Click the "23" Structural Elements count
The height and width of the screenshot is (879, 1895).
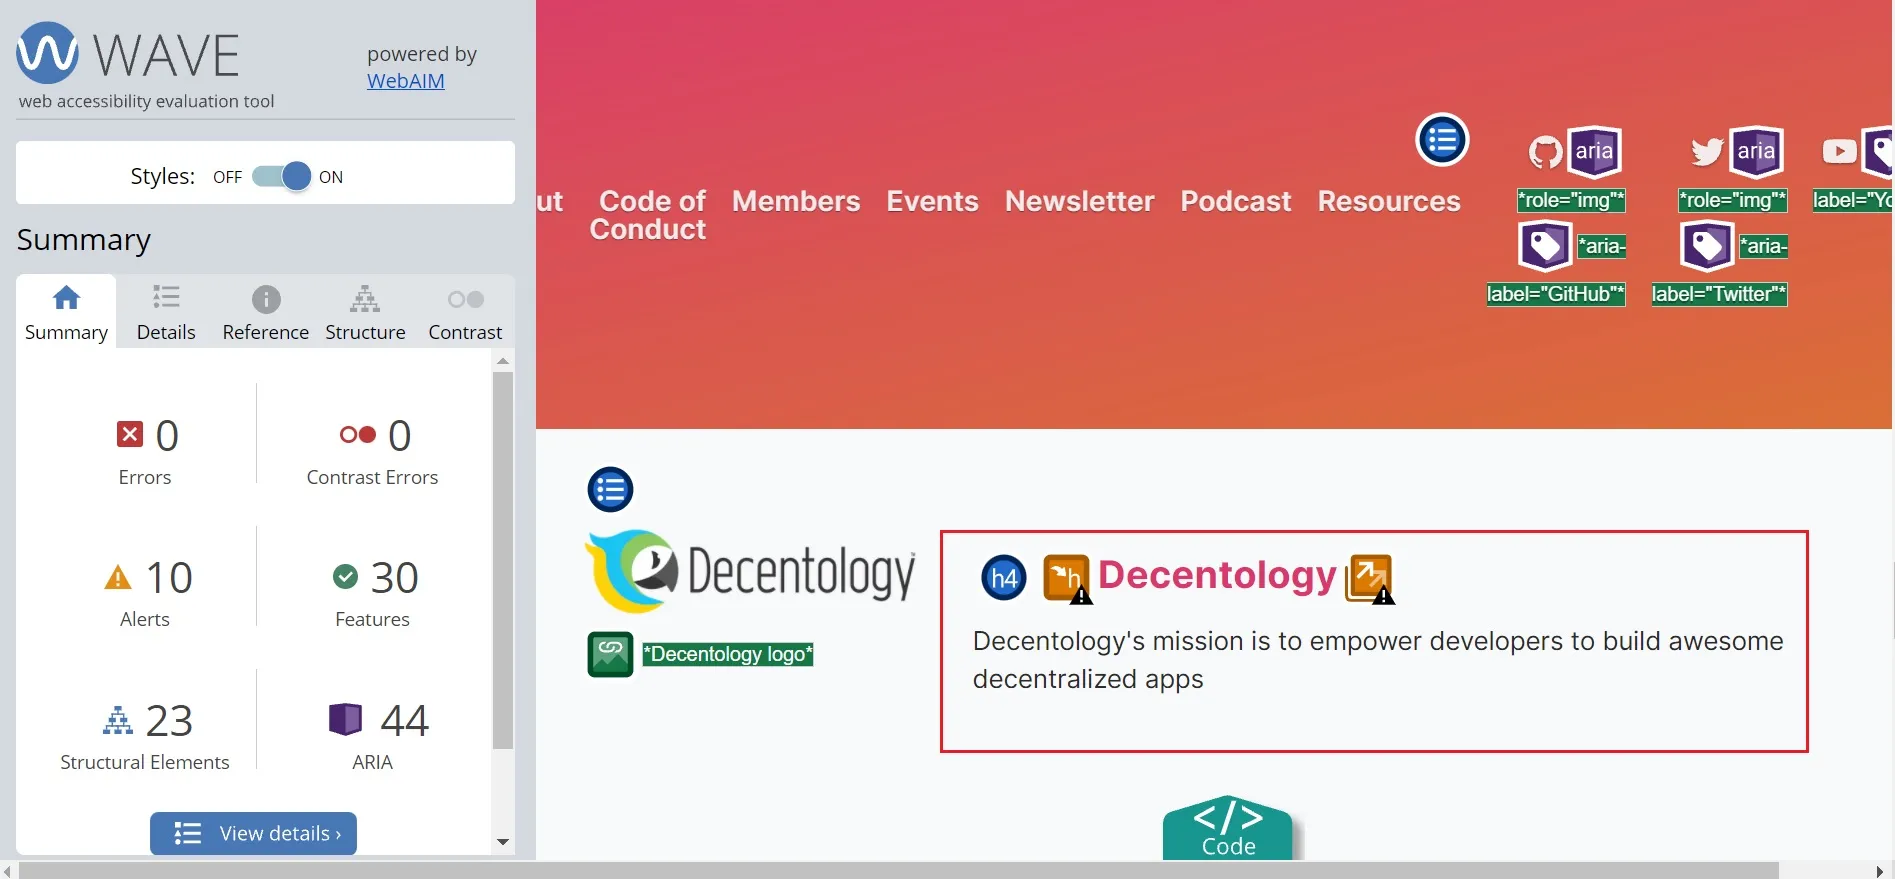[169, 721]
